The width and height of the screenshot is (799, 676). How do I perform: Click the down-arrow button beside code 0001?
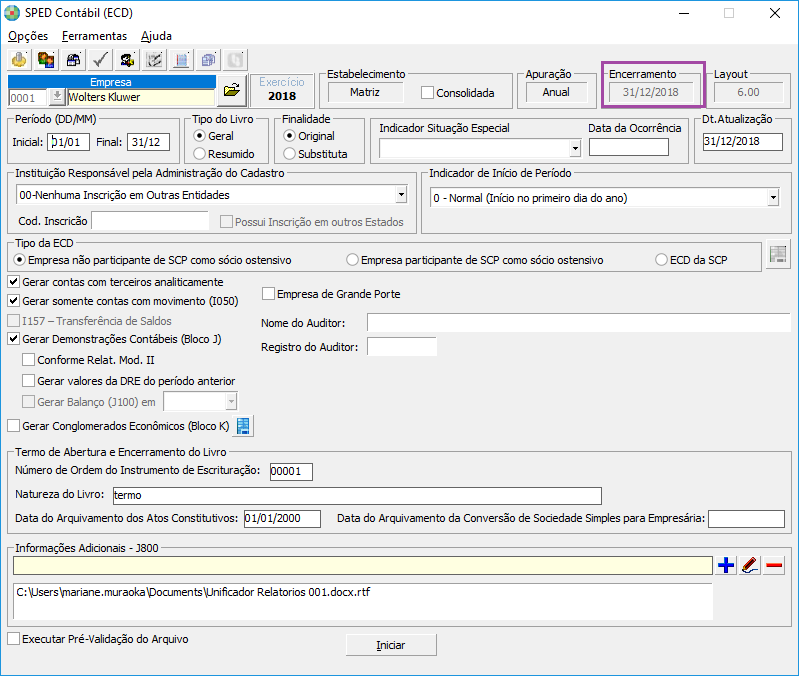coord(57,97)
